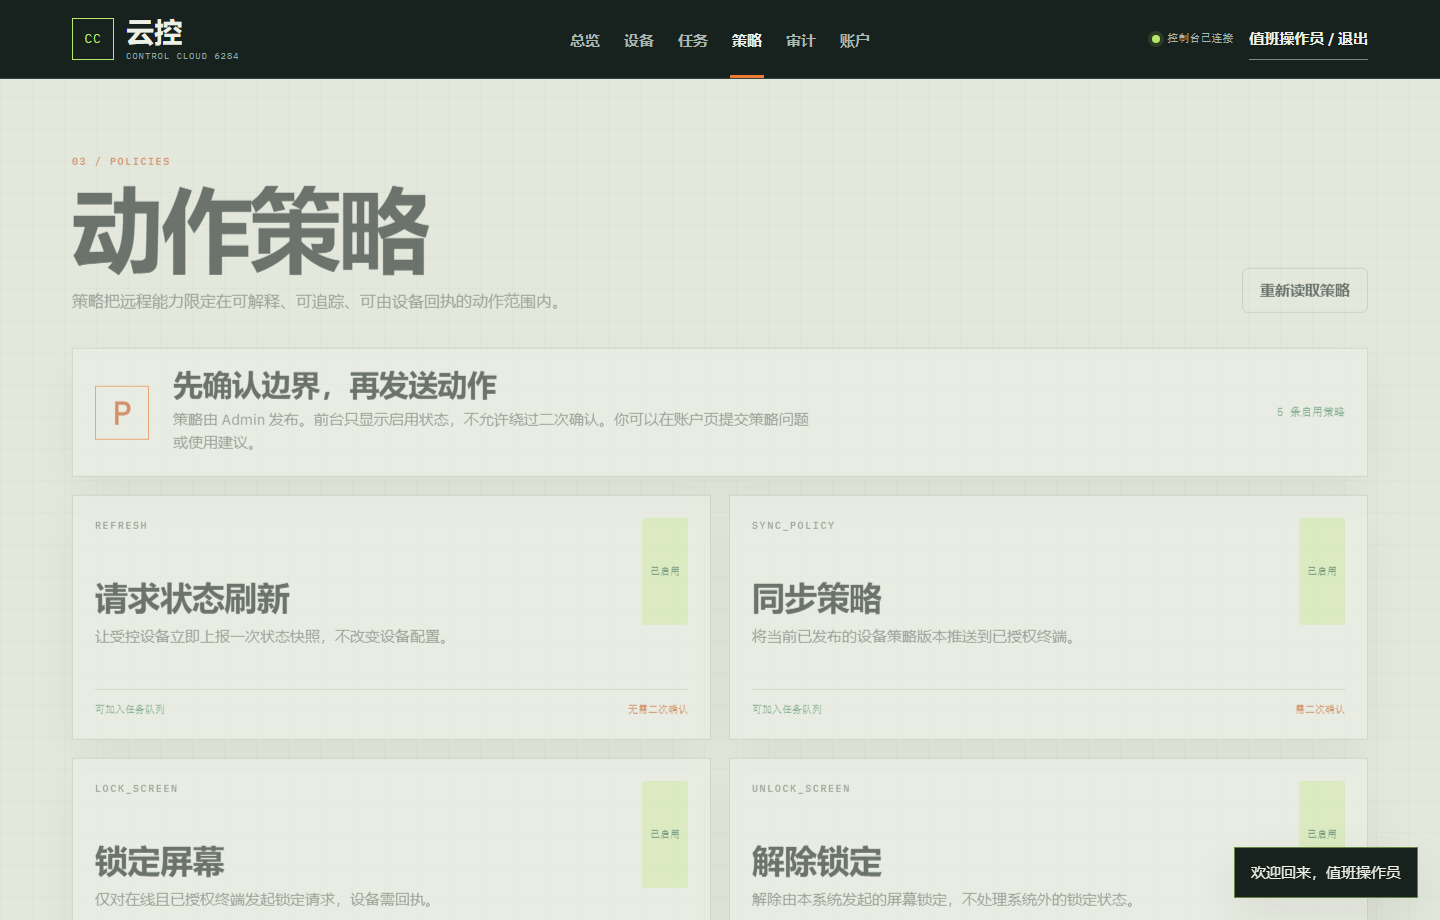Click the LOCK_SCREEN code label
Viewport: 1440px width, 920px height.
tap(136, 789)
